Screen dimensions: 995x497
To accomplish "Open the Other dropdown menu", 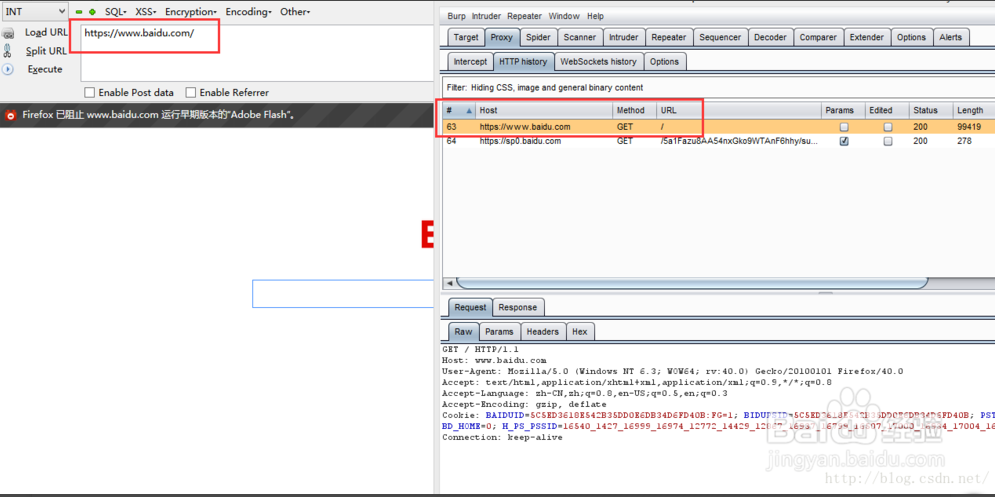I will pyautogui.click(x=295, y=11).
